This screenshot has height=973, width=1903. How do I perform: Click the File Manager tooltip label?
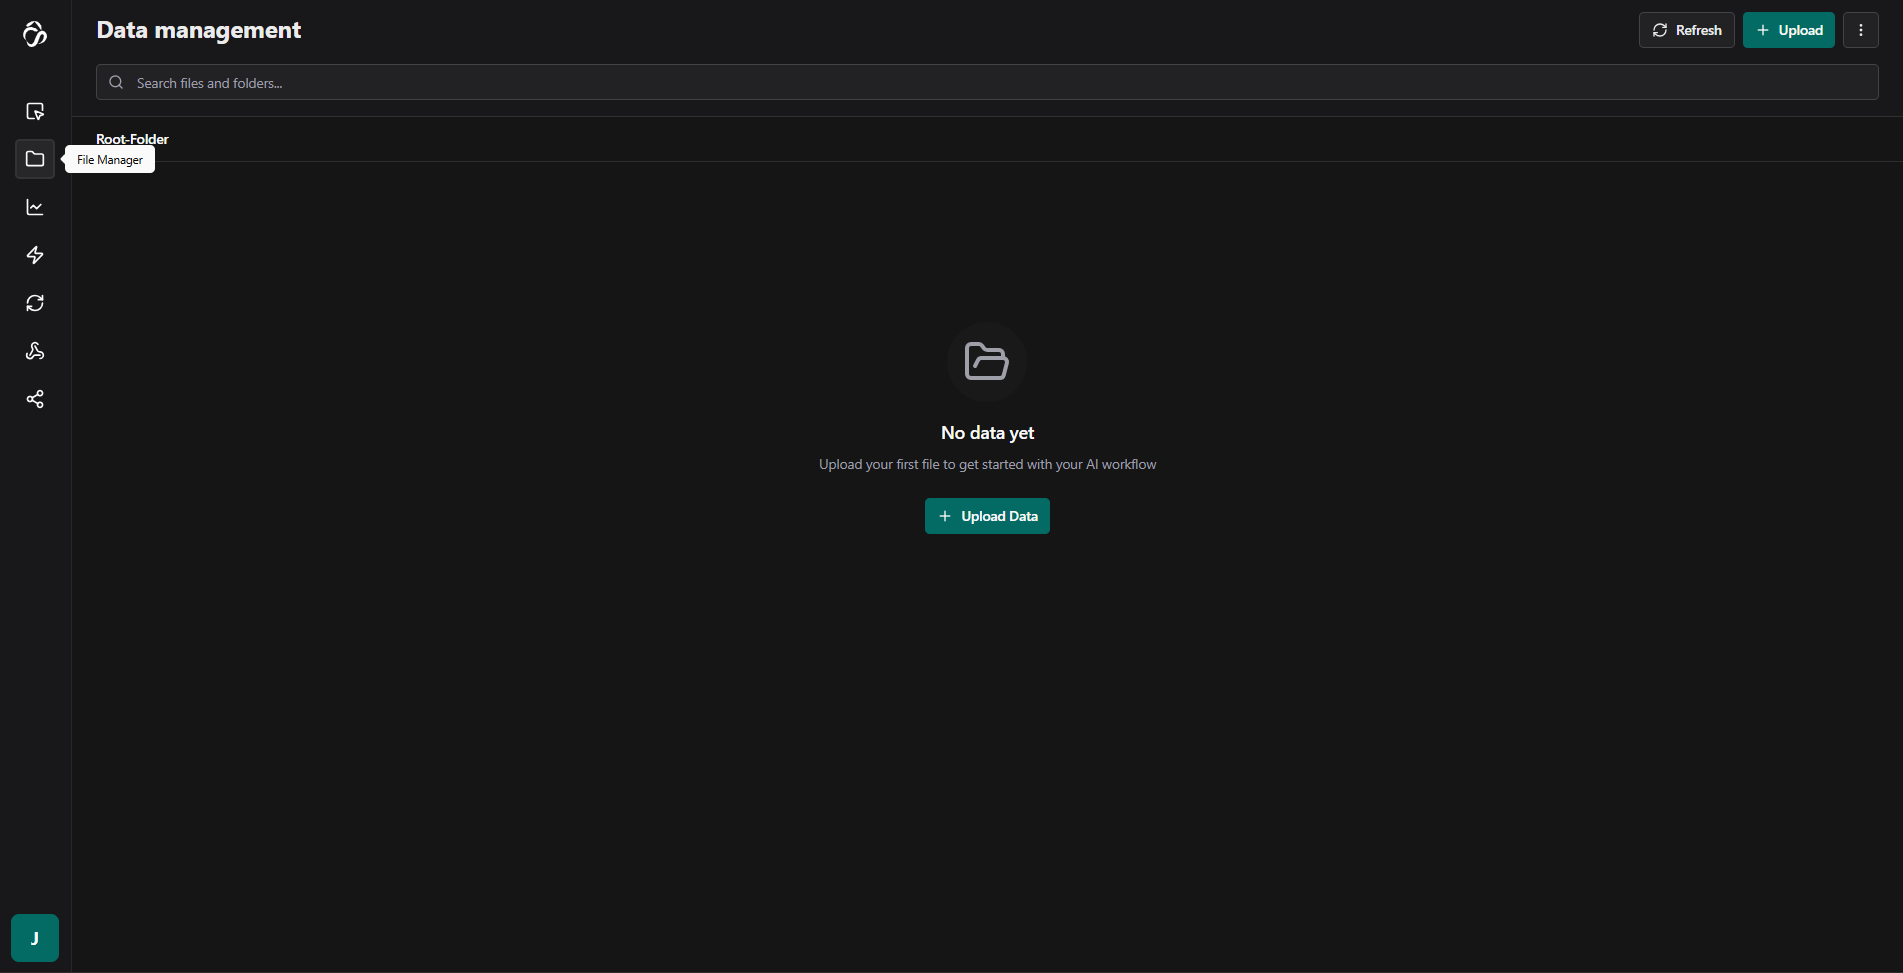coord(110,160)
